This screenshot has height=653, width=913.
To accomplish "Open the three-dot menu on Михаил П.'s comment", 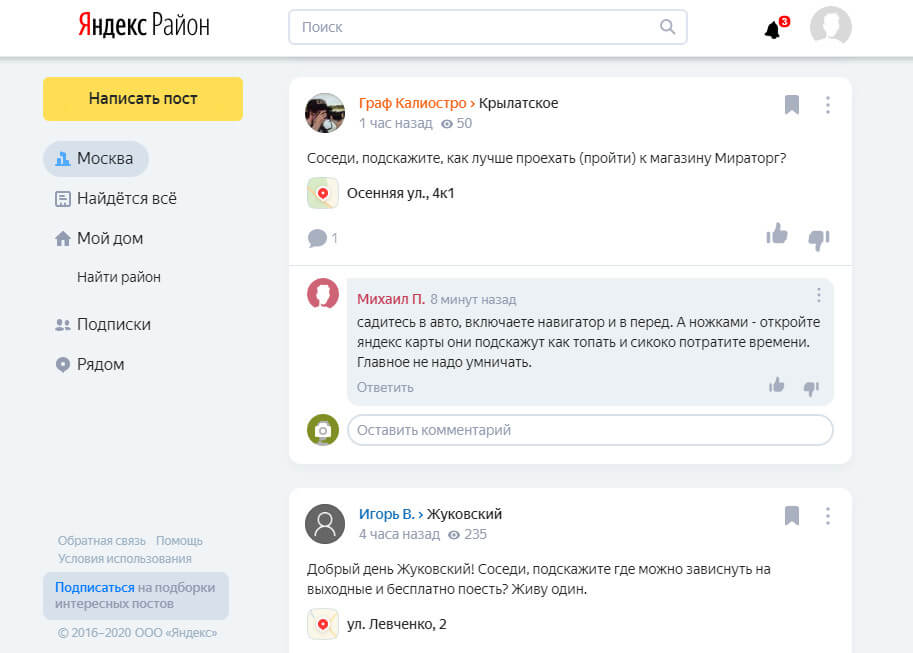I will click(x=818, y=295).
